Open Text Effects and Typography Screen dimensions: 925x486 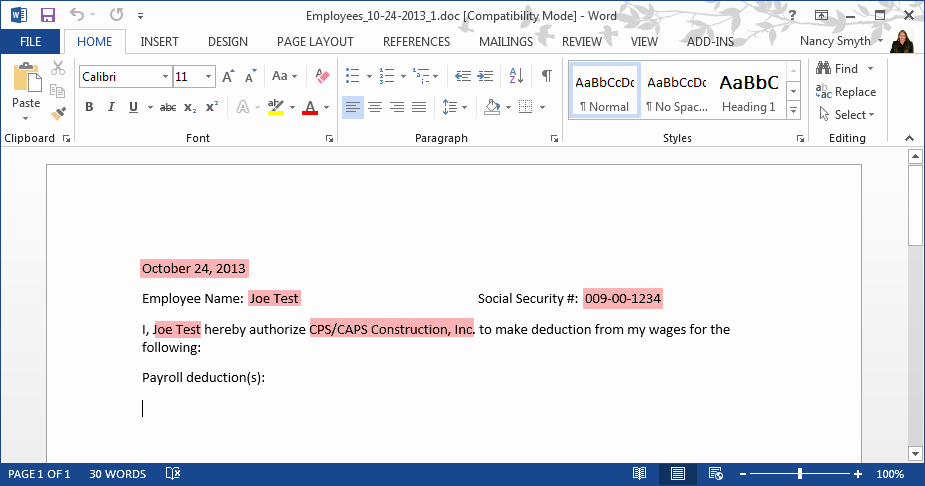pos(242,107)
